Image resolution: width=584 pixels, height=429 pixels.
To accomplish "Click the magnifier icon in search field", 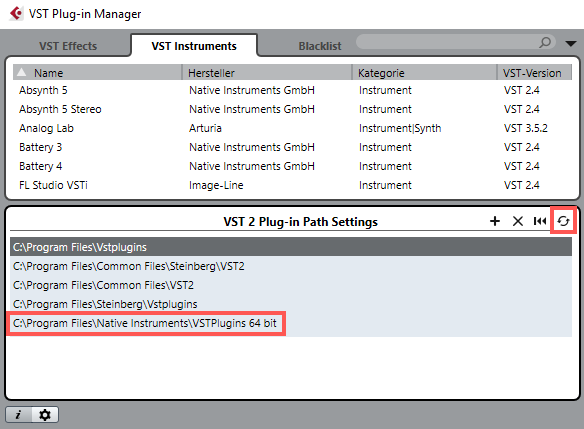I will [545, 42].
